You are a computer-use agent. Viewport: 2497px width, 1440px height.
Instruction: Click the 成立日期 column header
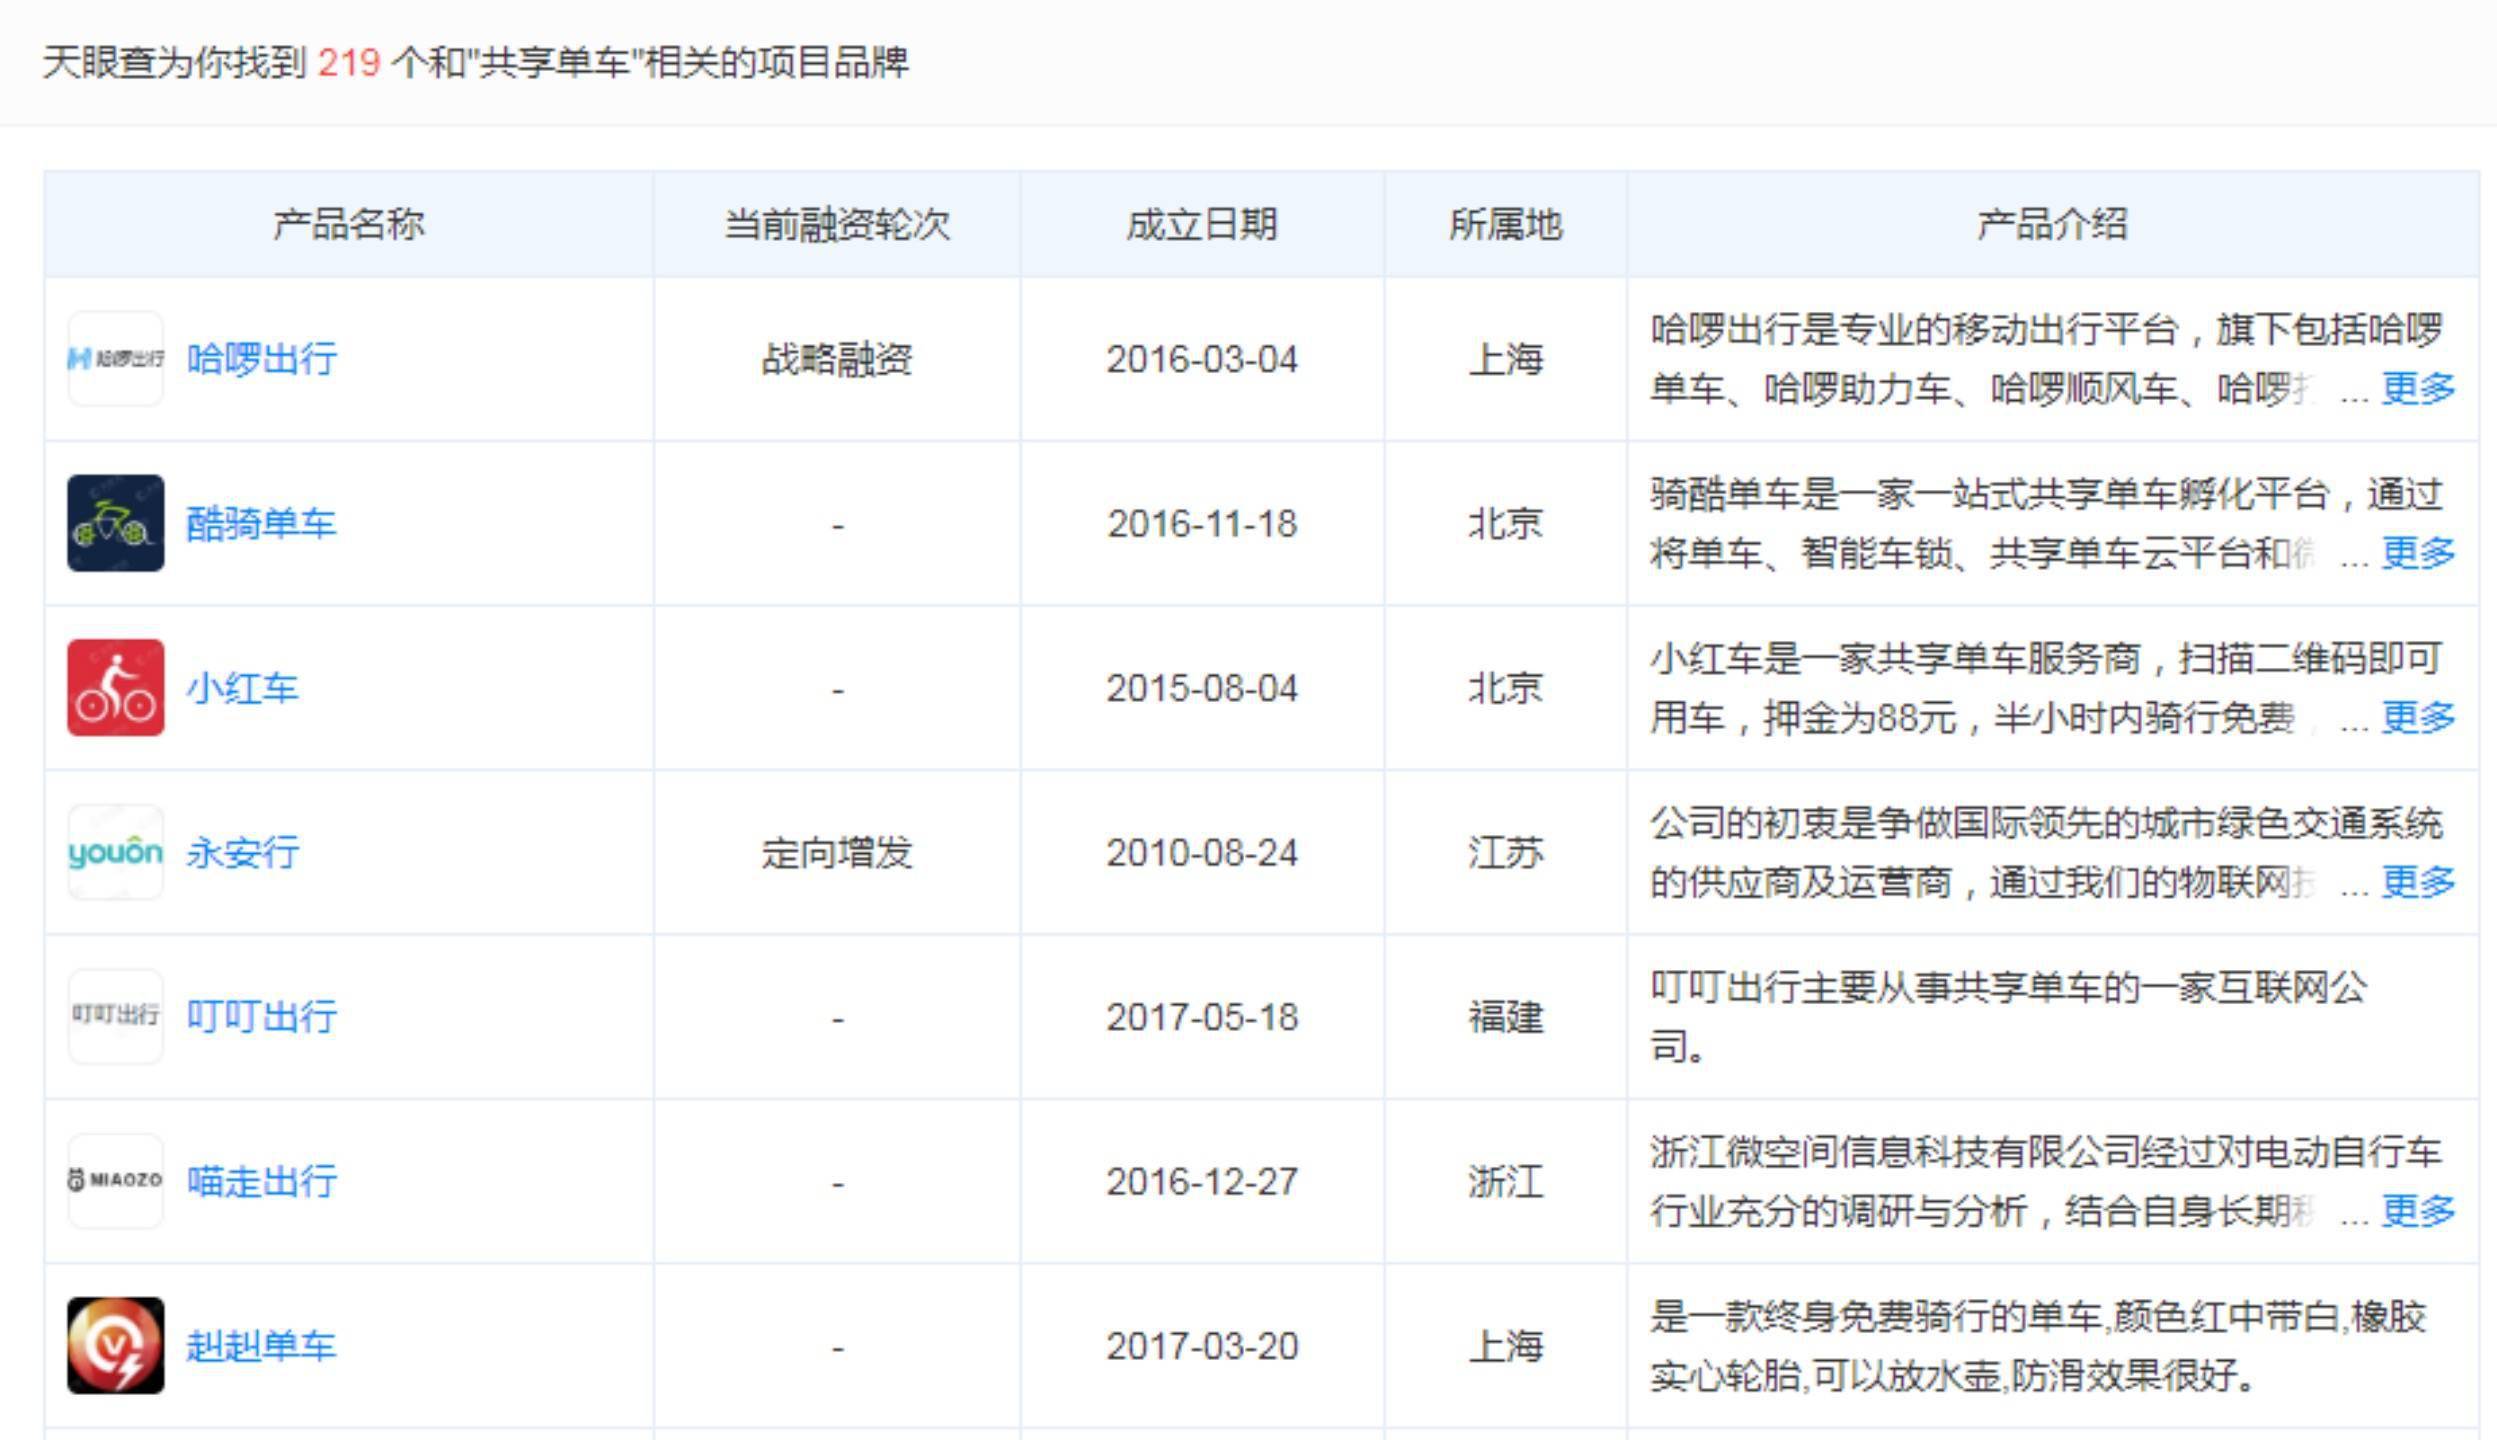(1202, 224)
